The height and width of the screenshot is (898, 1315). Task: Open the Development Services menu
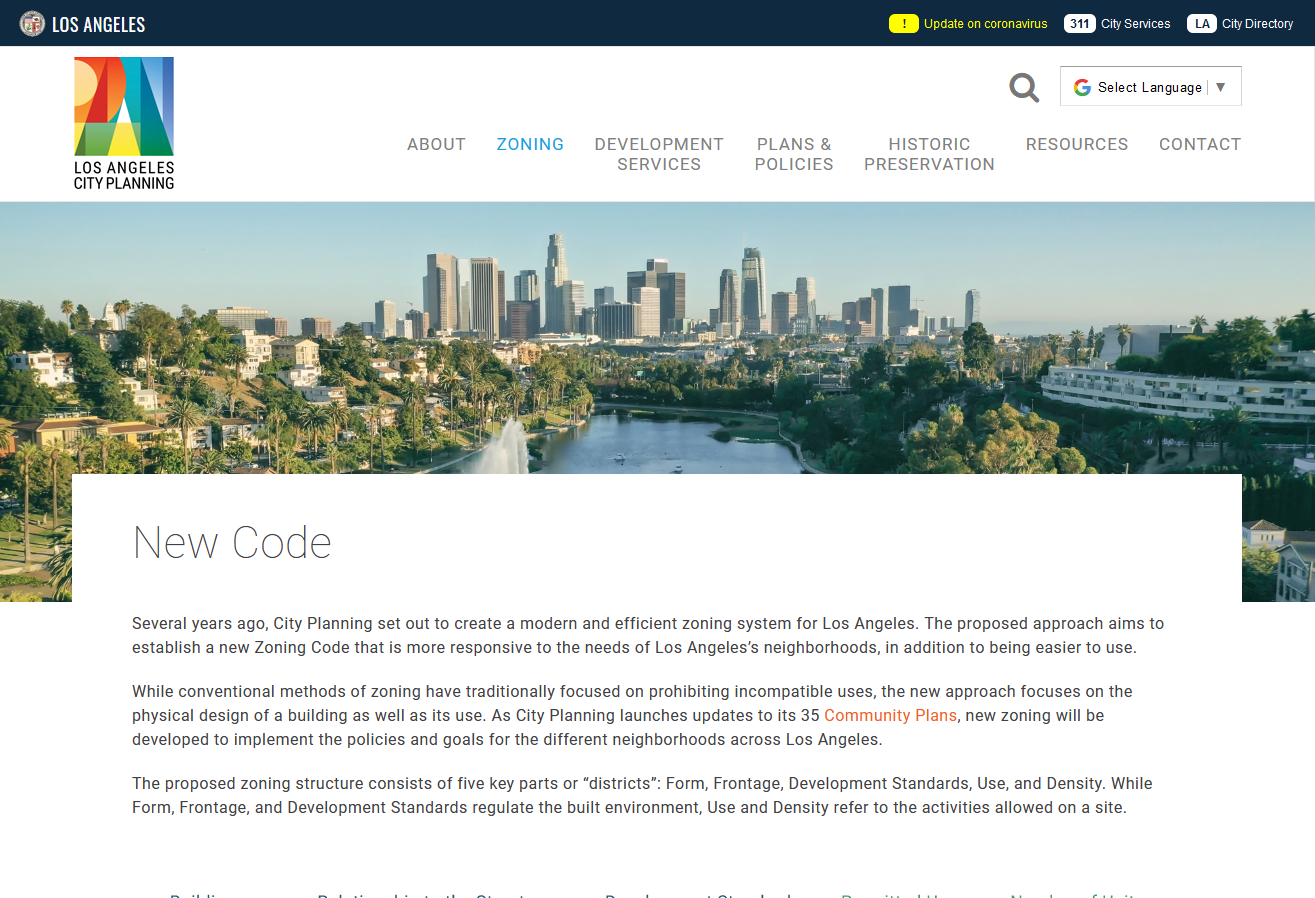coord(659,154)
